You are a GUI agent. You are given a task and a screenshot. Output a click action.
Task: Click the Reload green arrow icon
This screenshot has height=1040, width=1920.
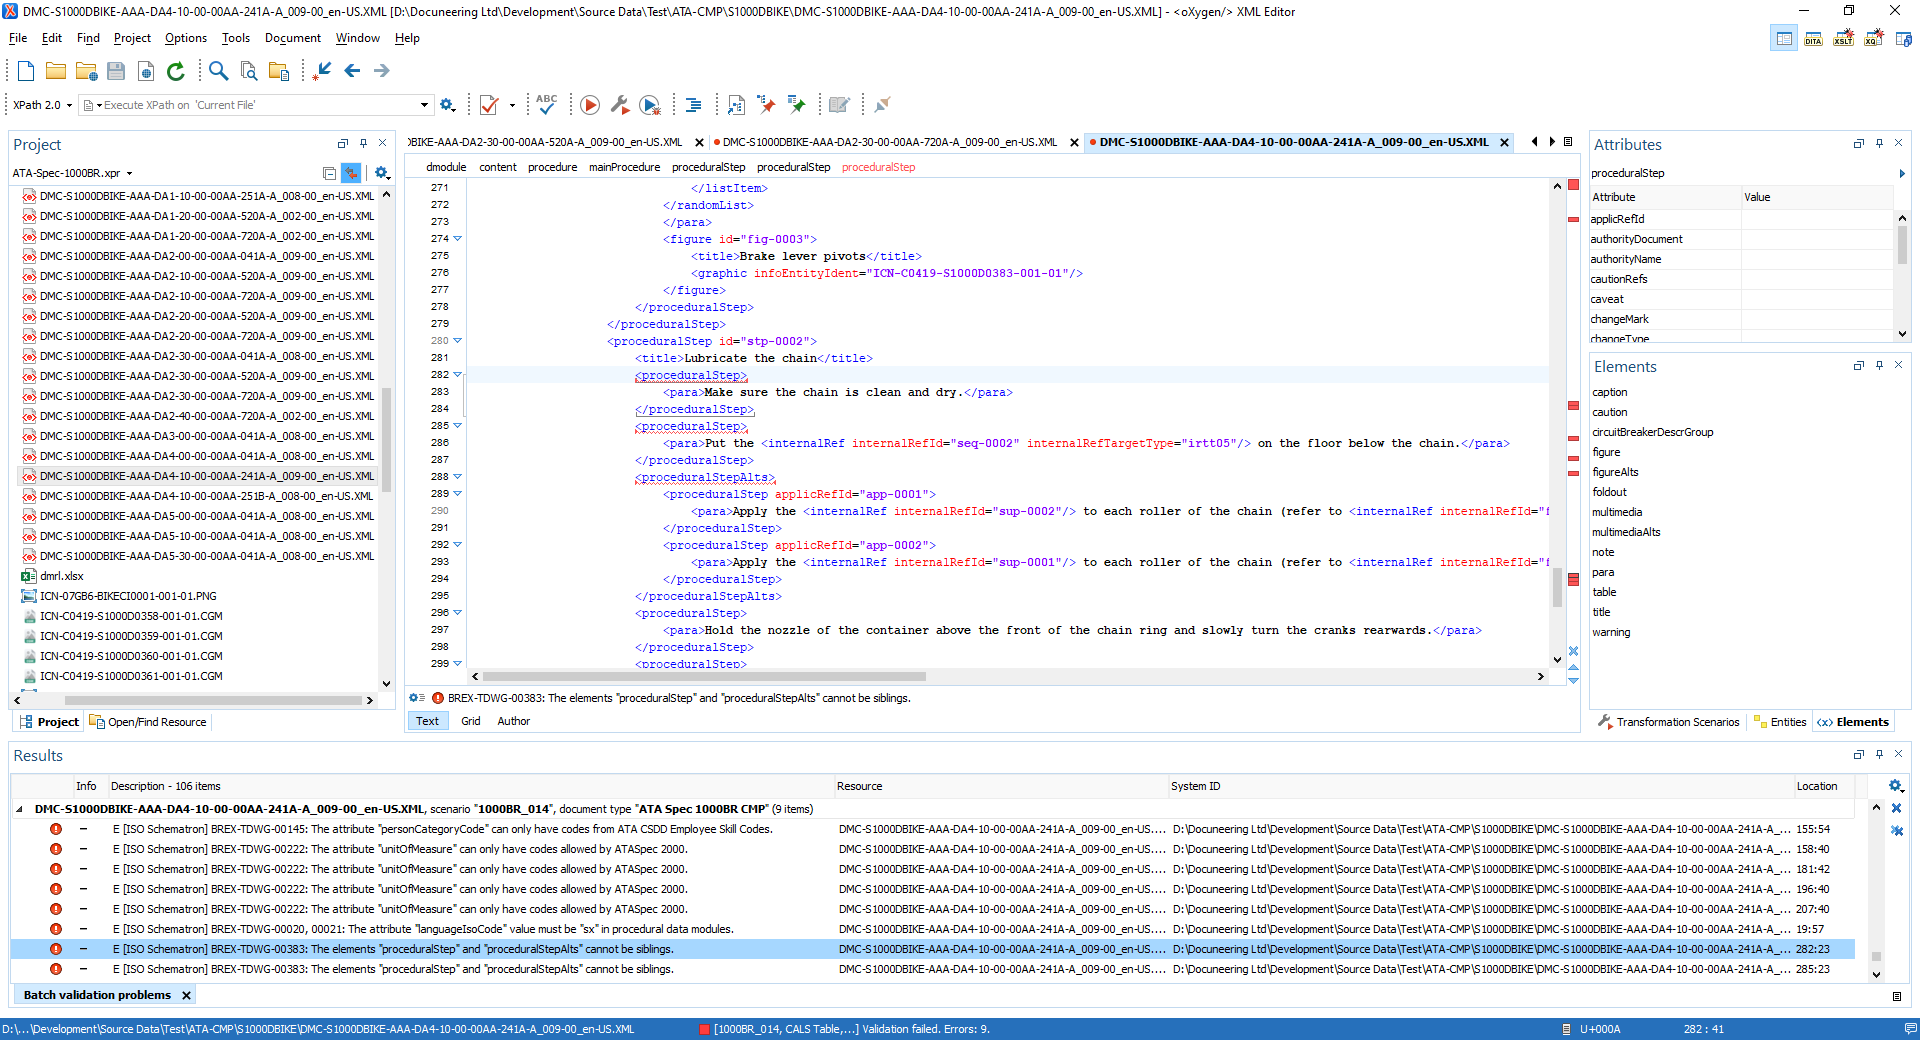pyautogui.click(x=176, y=71)
